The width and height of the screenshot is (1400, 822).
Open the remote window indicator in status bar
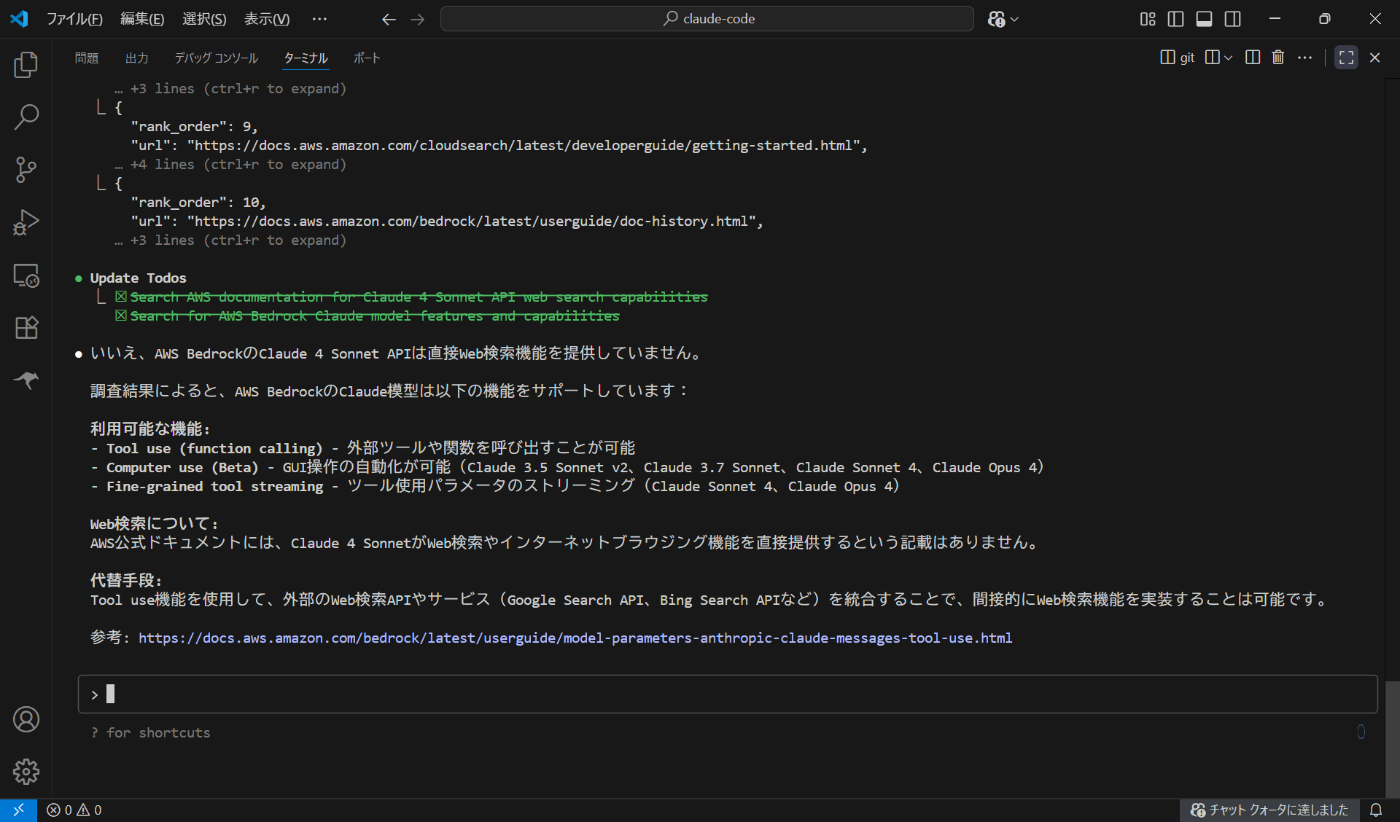click(19, 810)
